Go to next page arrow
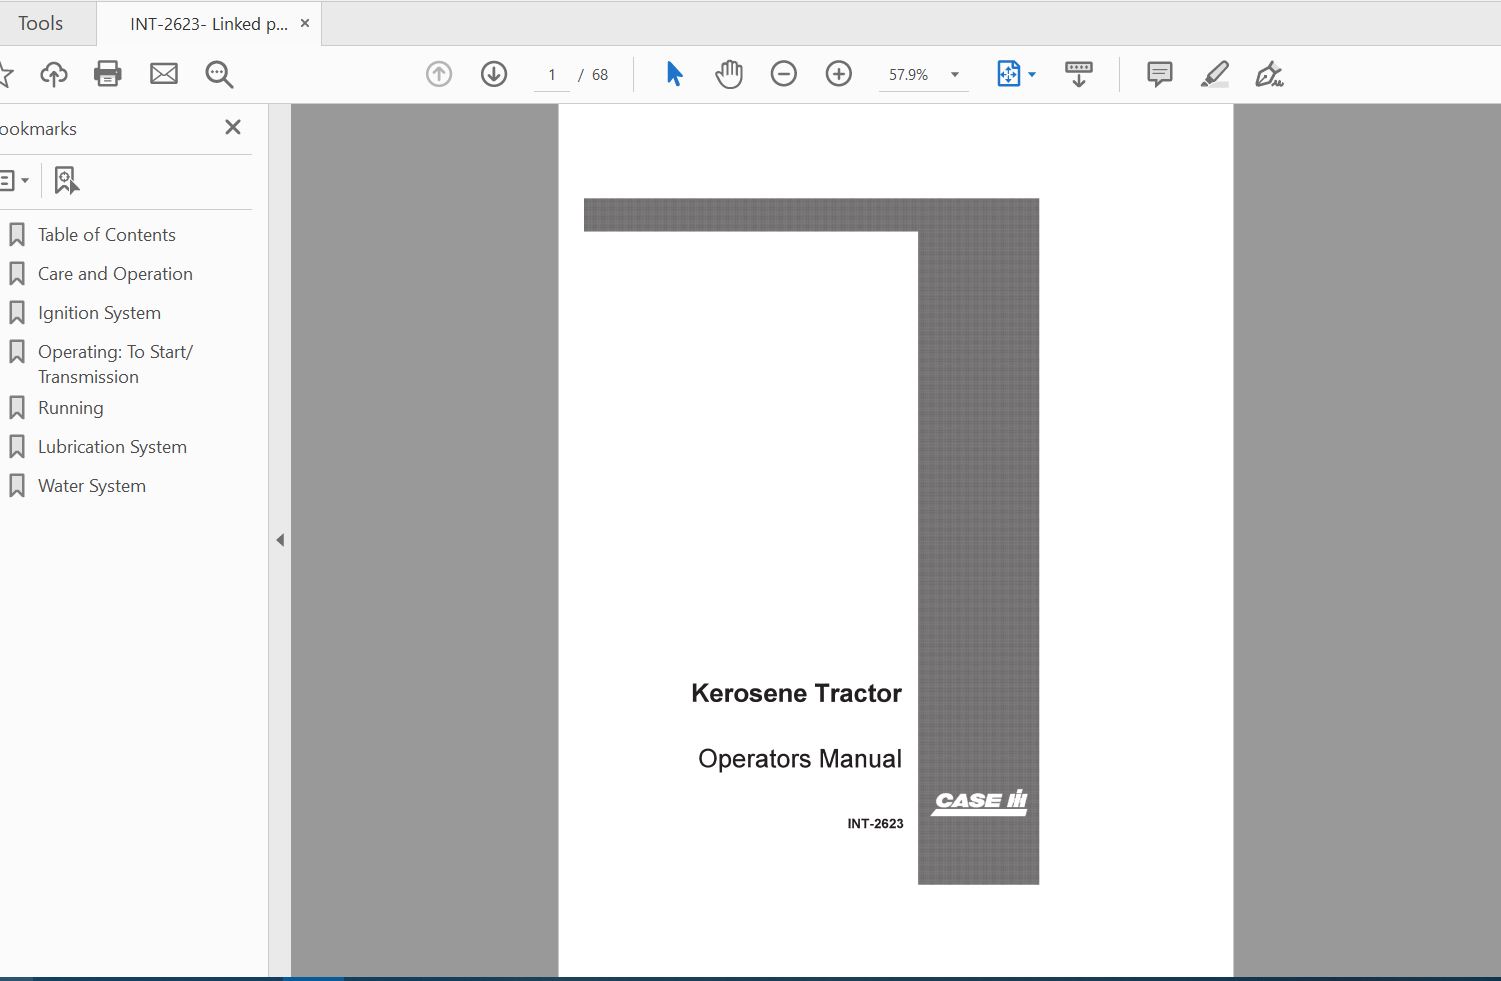Viewport: 1501px width, 981px height. click(494, 74)
